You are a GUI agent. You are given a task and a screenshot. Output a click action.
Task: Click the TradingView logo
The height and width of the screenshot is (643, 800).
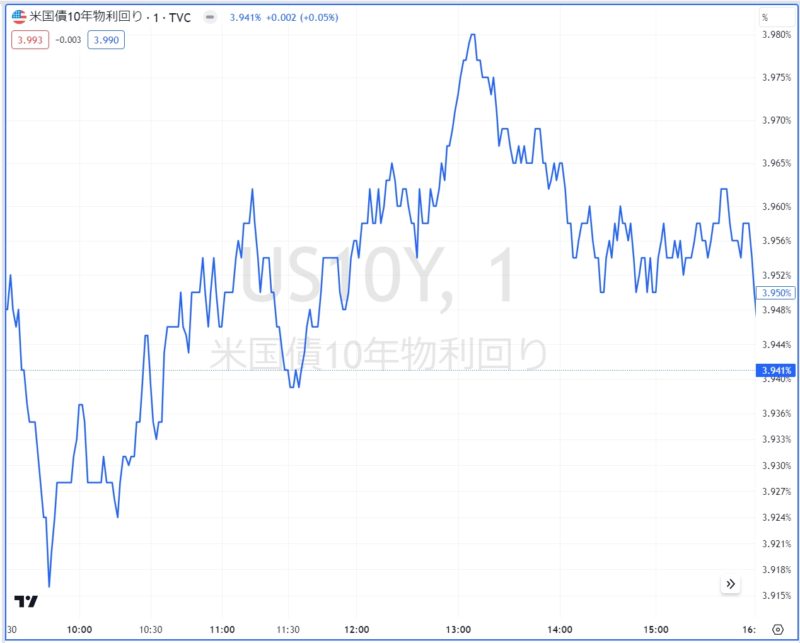[x=26, y=601]
